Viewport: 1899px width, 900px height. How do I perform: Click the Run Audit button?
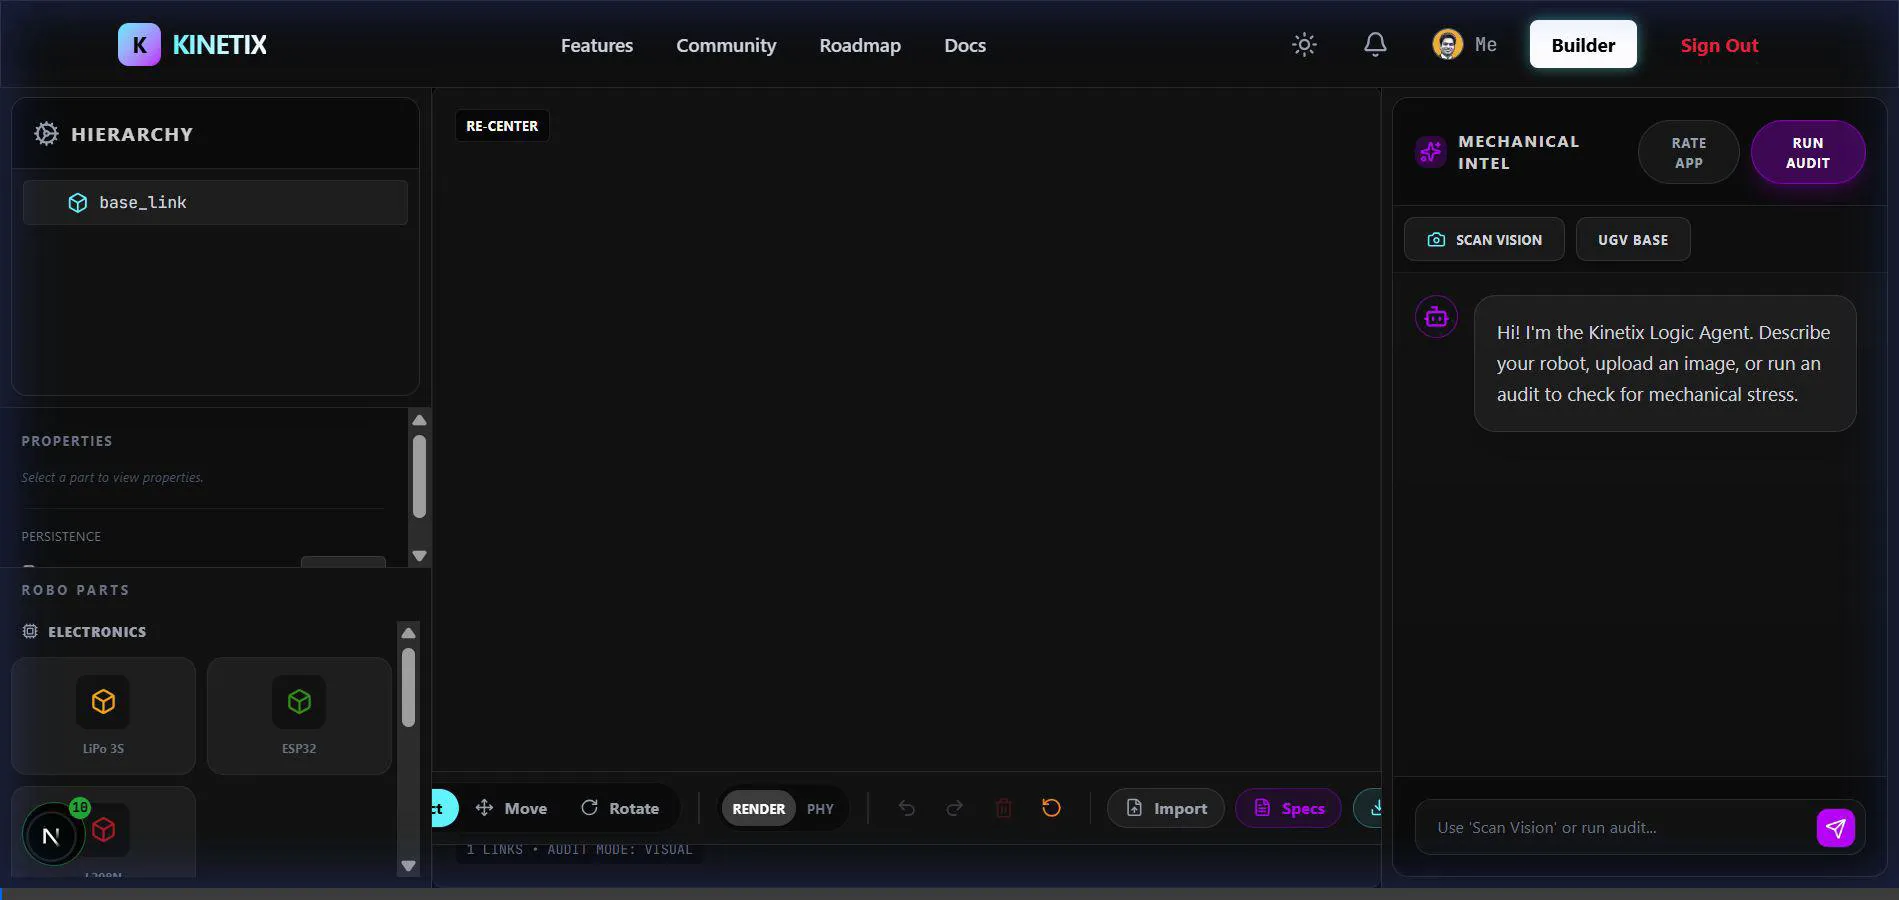click(x=1807, y=152)
